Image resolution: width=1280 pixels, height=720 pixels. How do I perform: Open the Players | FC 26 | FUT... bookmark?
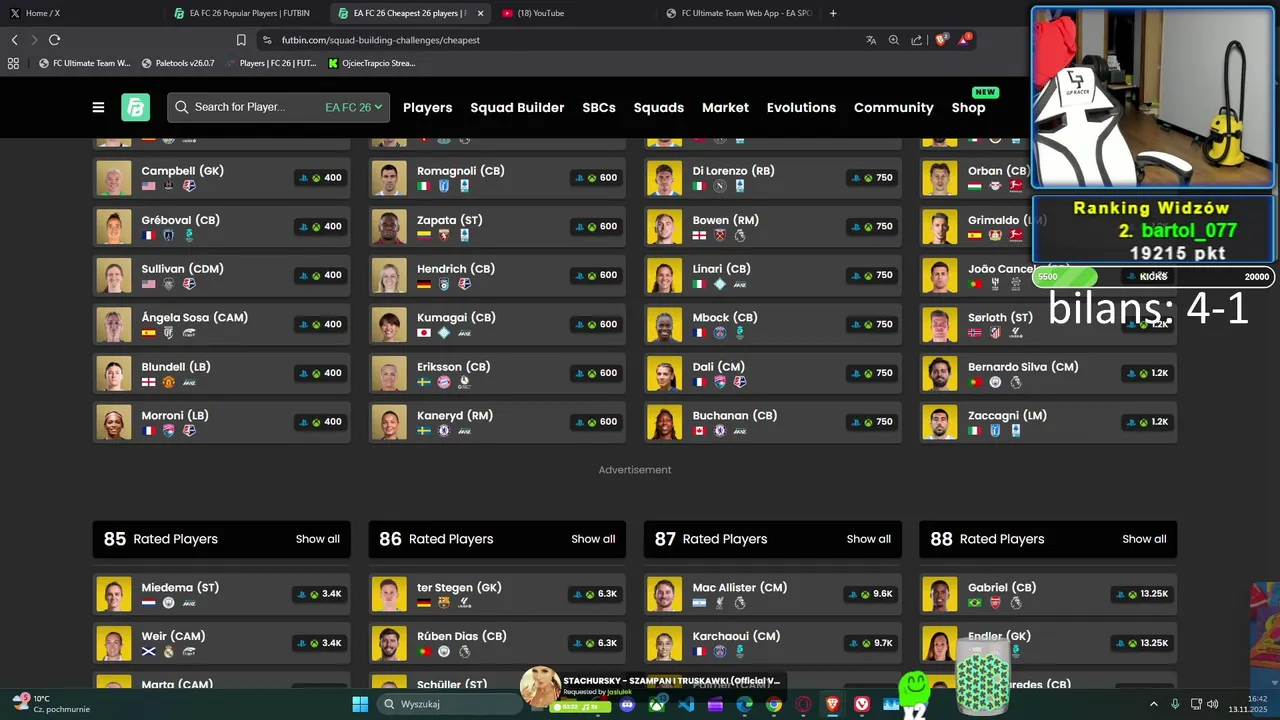(x=270, y=63)
